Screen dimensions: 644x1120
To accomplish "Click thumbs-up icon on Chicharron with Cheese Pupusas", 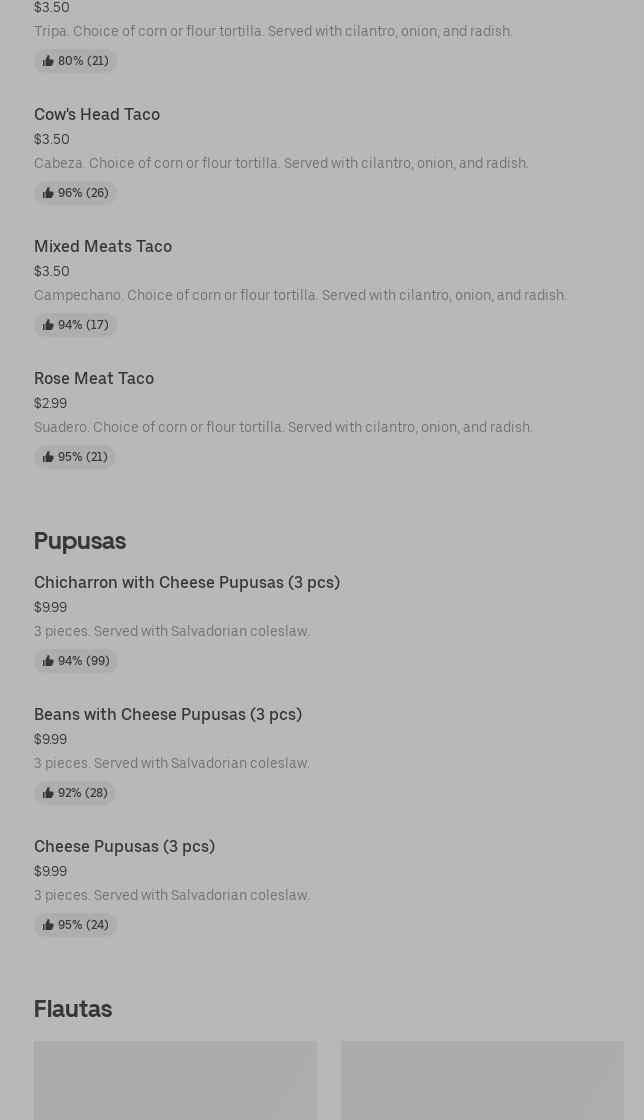I will (x=48, y=661).
